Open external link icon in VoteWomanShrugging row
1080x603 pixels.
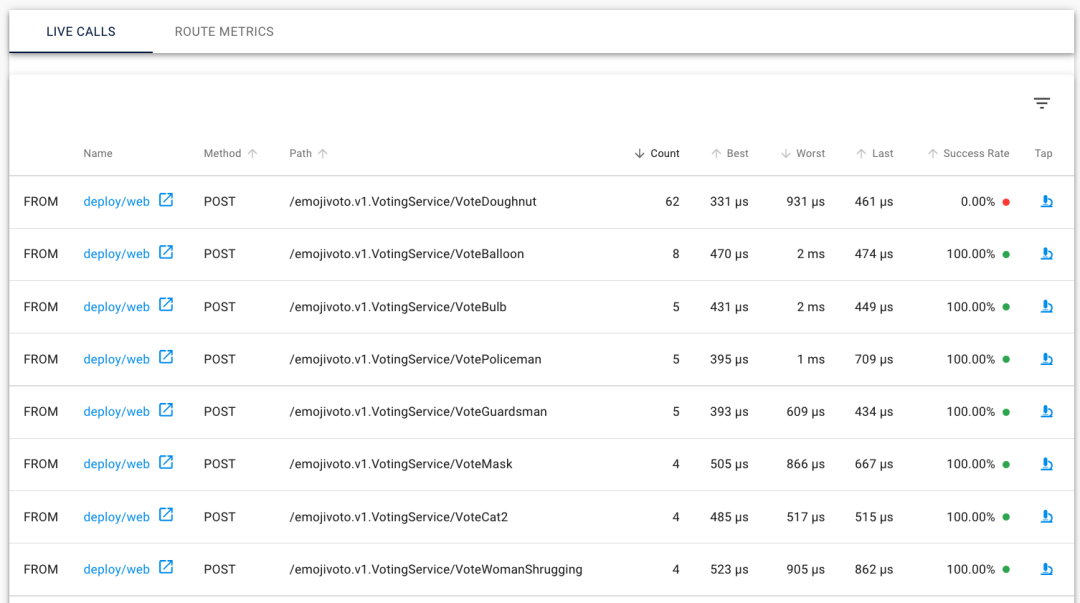(x=166, y=567)
